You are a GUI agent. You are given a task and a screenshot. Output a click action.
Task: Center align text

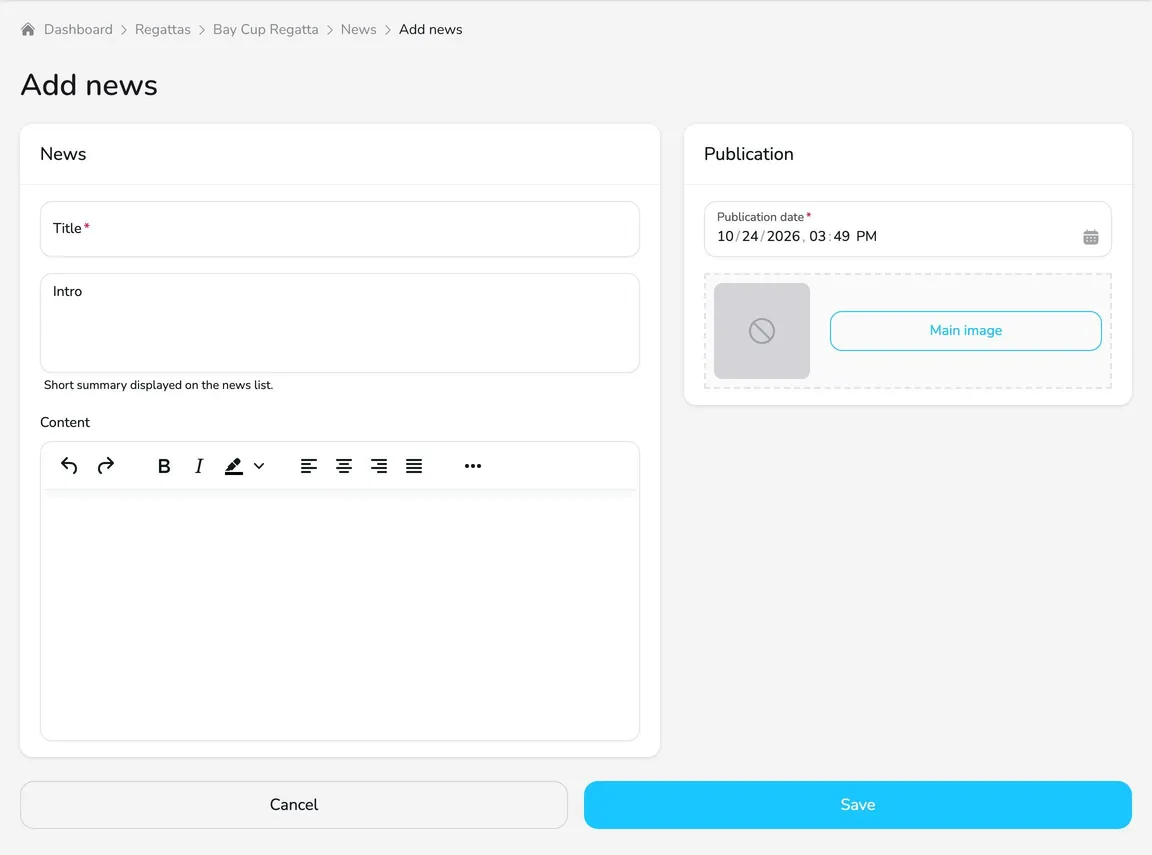[x=344, y=466]
